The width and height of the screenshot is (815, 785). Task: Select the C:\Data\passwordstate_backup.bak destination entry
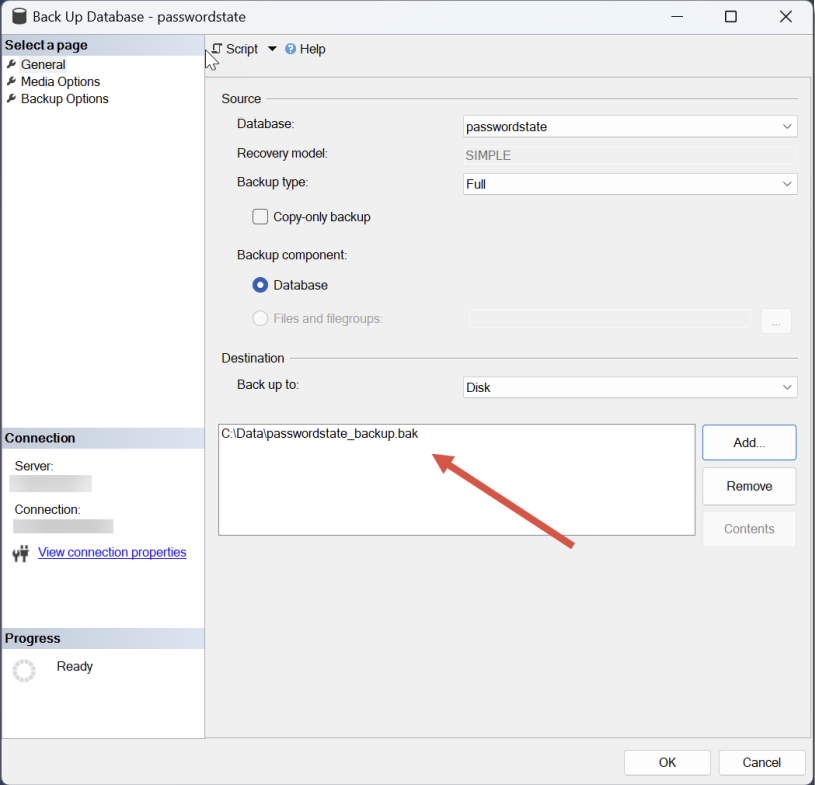[320, 434]
